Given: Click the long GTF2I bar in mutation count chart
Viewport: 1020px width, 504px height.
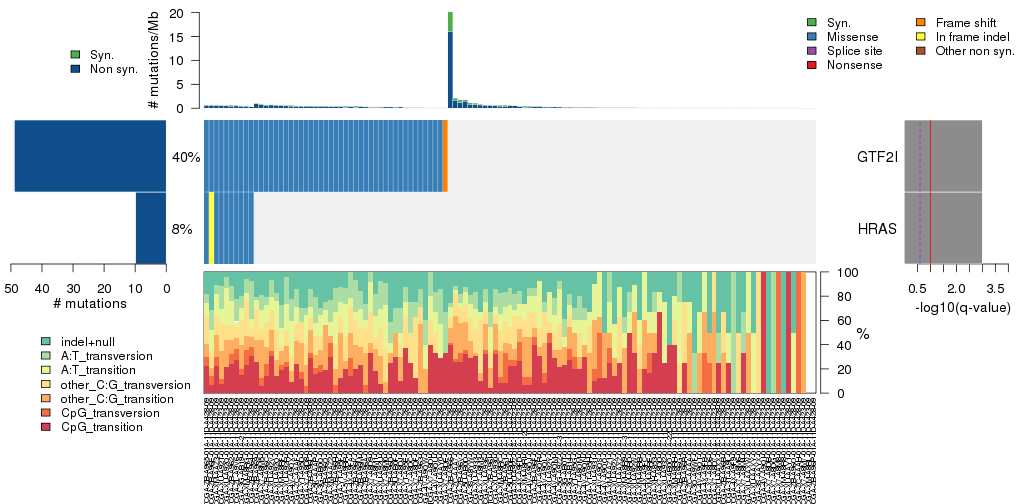Looking at the screenshot, I should click(90, 156).
